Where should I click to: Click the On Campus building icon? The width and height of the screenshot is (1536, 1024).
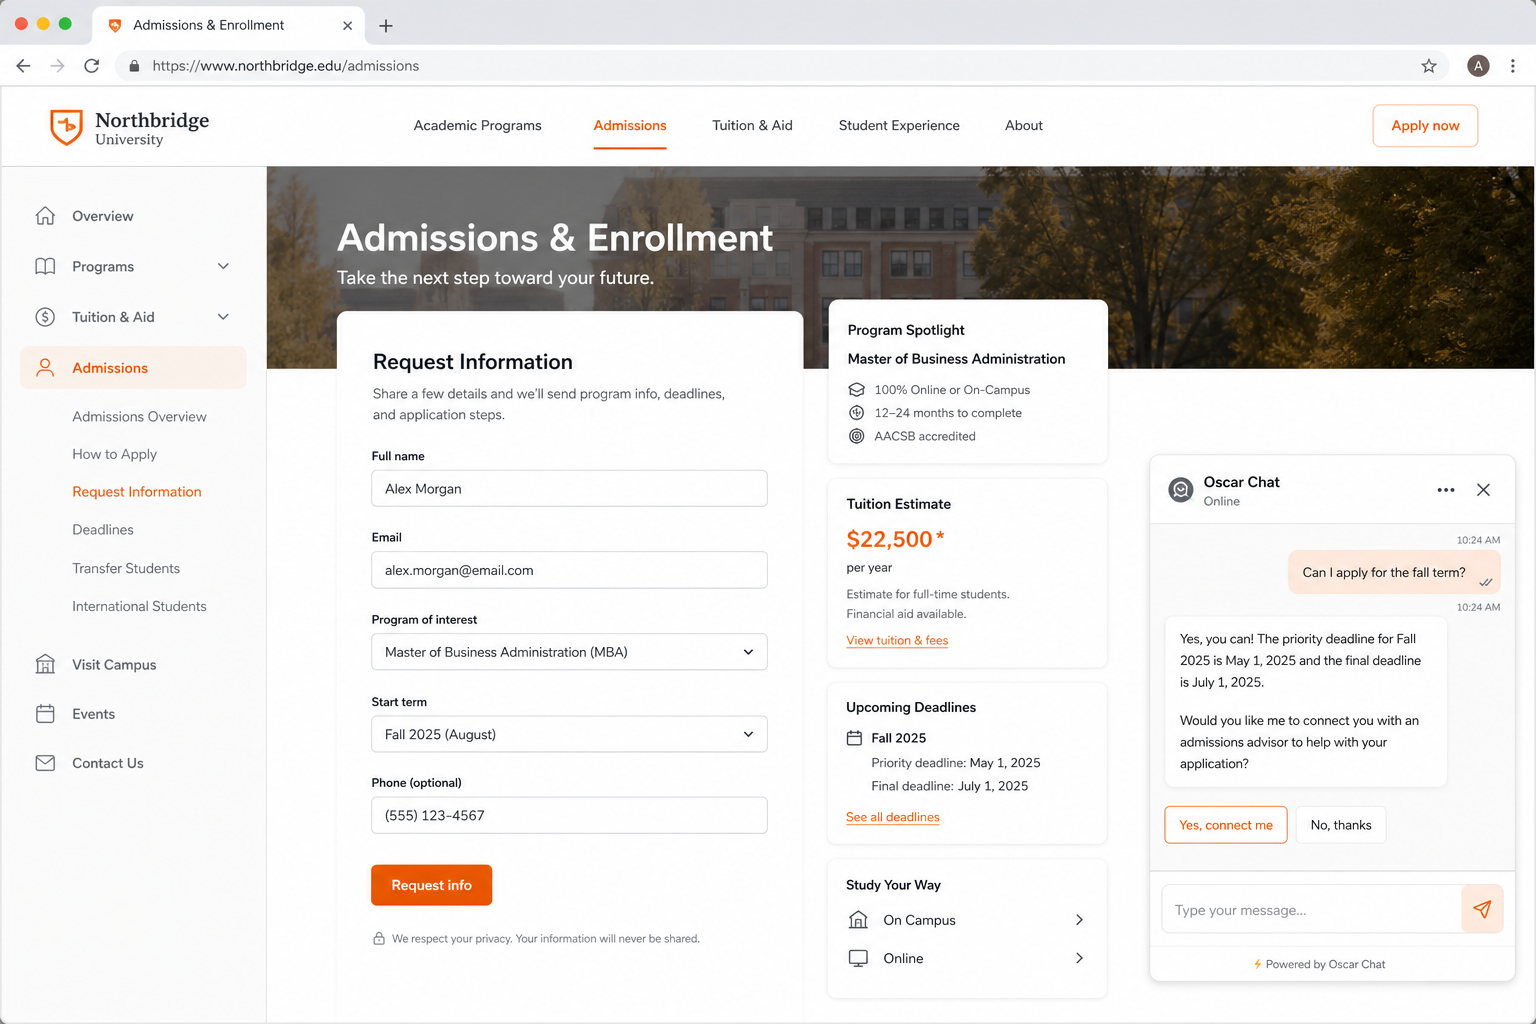(858, 920)
